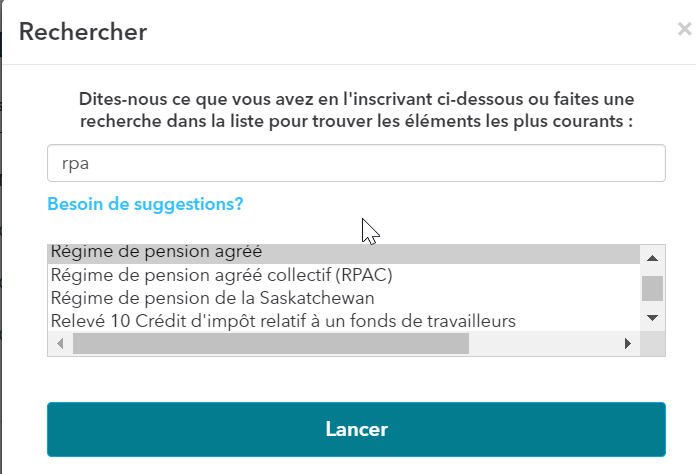Viewport: 696px width, 474px height.
Task: Click the dimmed backdrop left of dialog
Action: click(2, 250)
